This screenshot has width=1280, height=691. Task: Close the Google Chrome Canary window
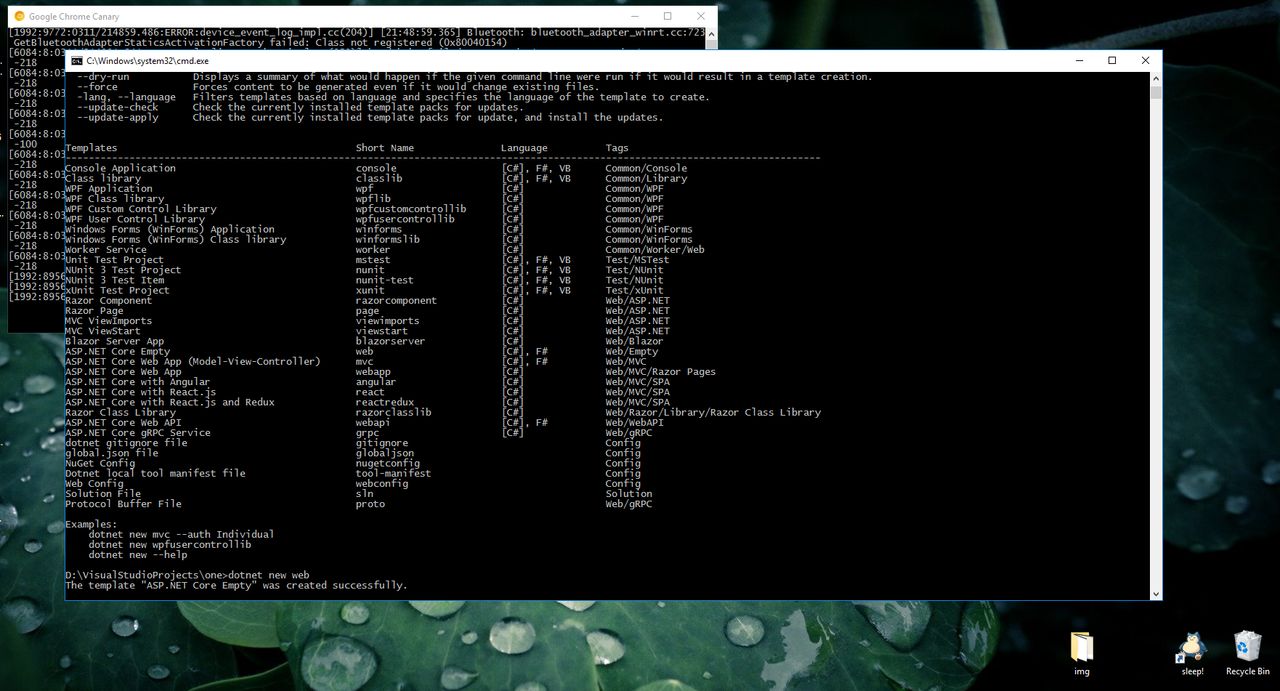pyautogui.click(x=701, y=16)
